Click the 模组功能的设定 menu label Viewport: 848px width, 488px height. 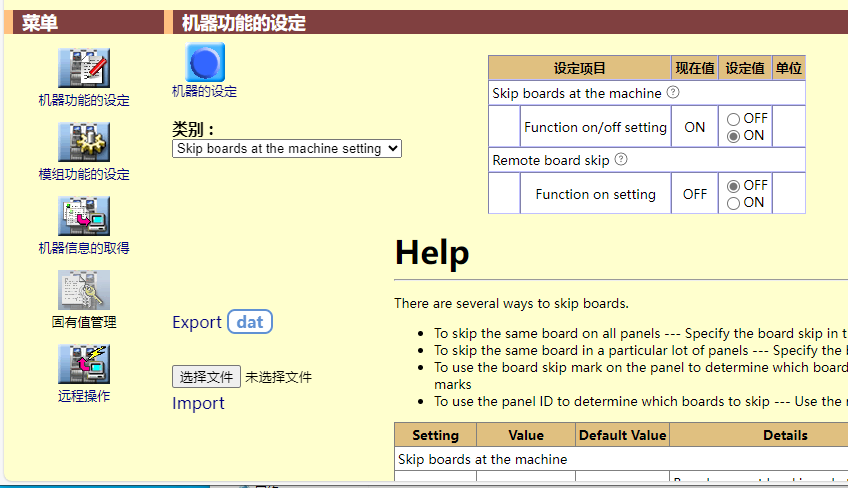(84, 174)
